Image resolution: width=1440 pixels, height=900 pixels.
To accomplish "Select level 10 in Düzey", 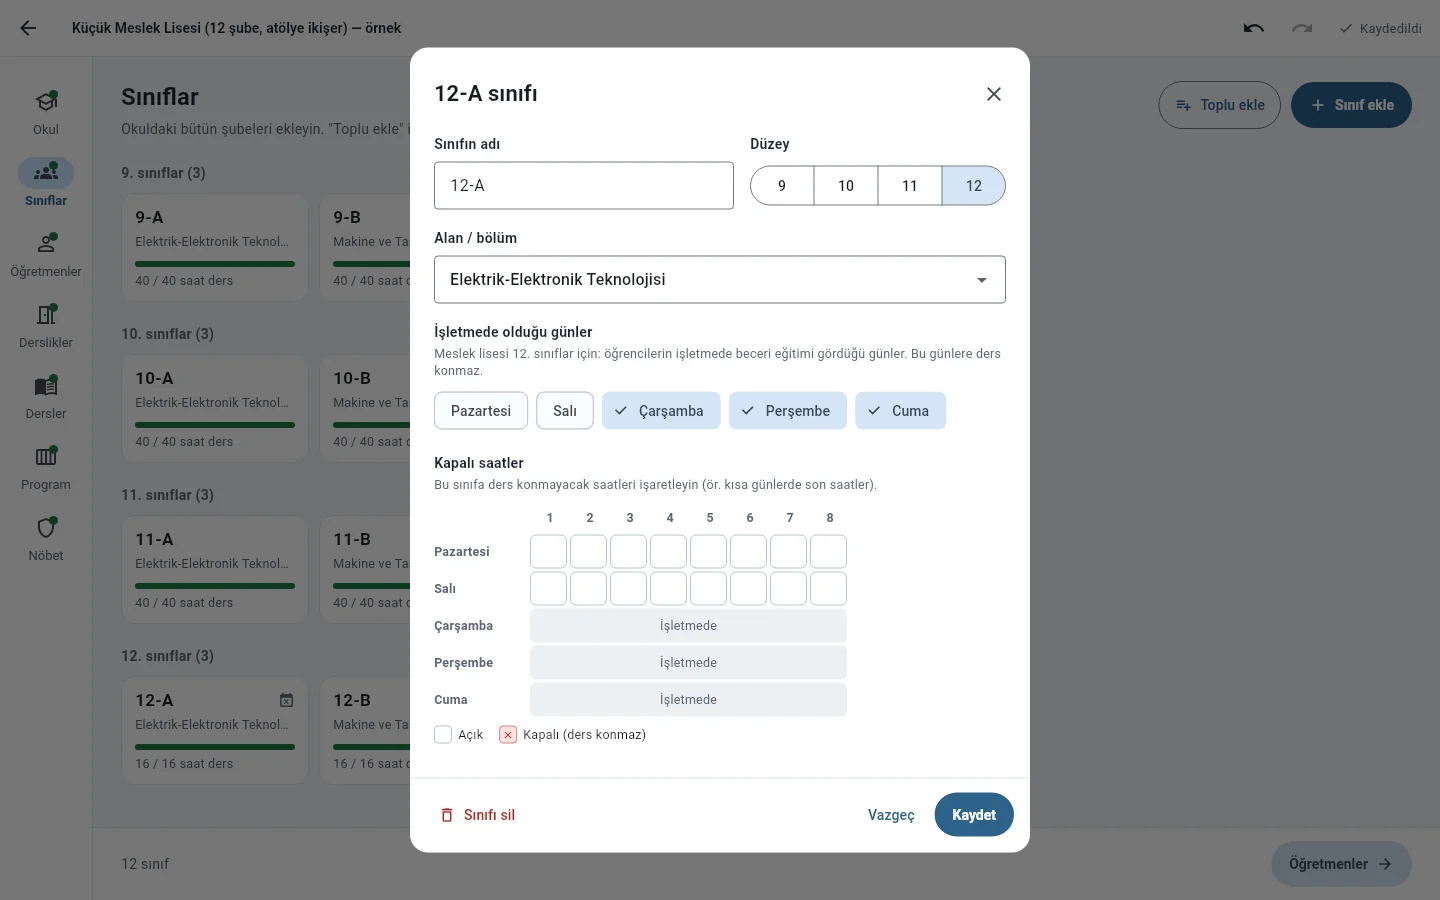I will click(846, 186).
